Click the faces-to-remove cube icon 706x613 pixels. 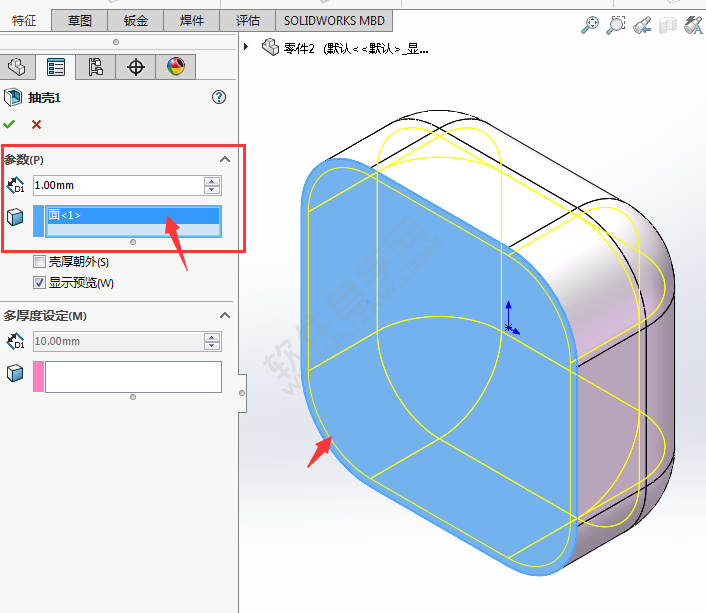point(15,217)
